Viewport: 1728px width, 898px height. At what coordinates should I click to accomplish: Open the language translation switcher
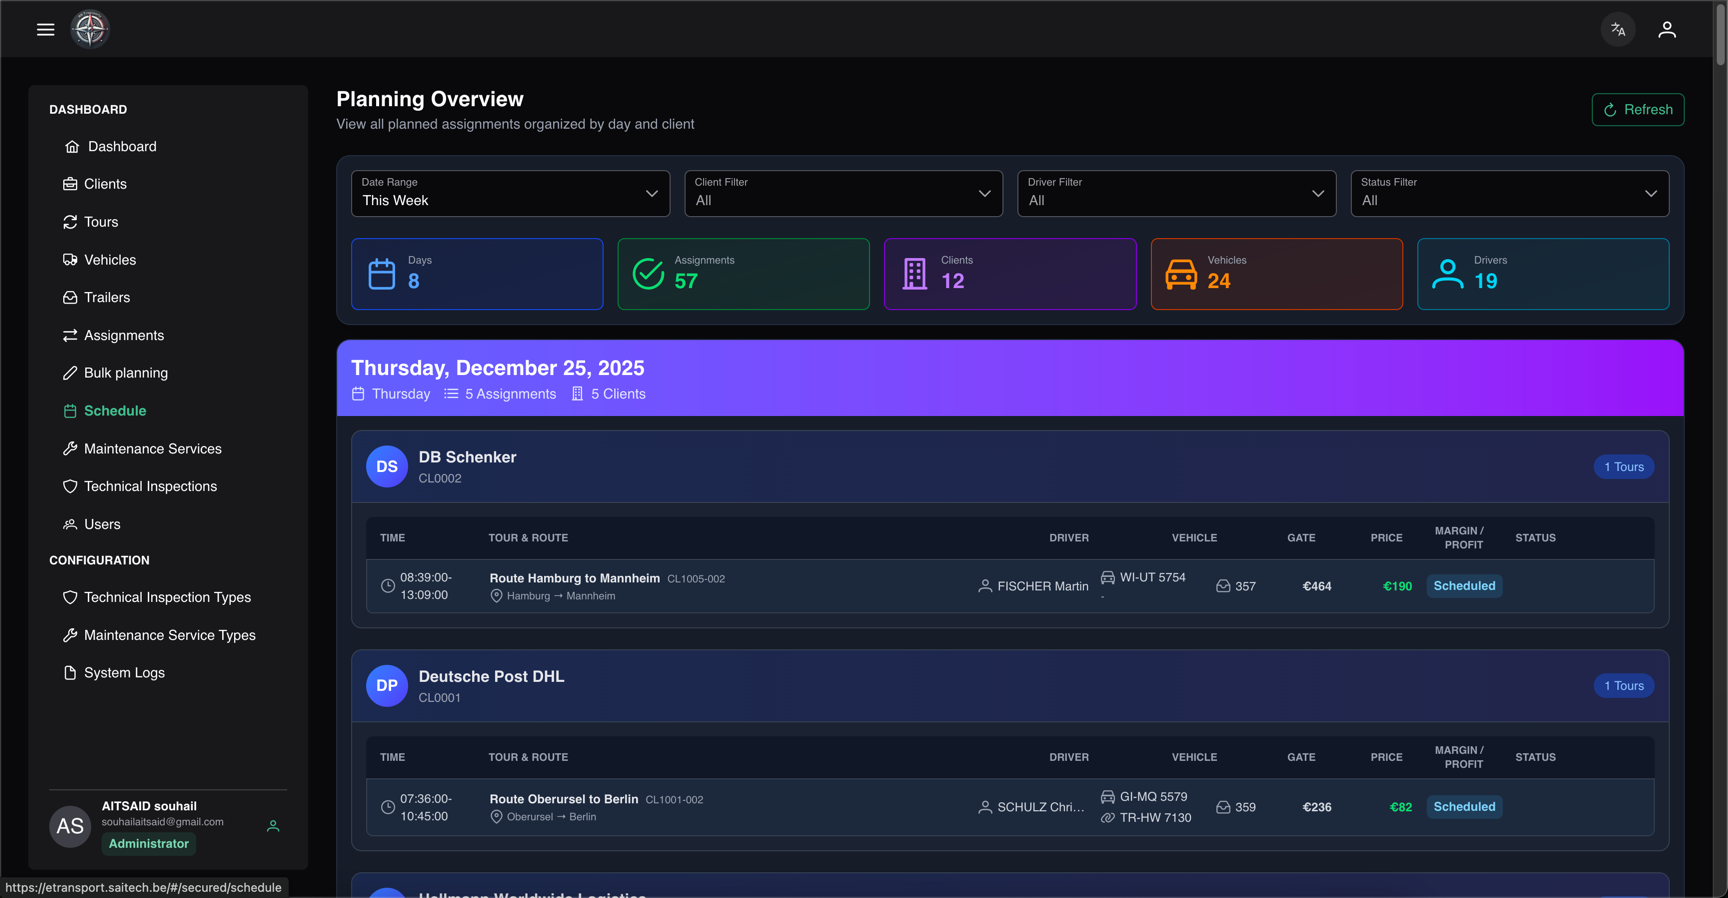click(1618, 29)
